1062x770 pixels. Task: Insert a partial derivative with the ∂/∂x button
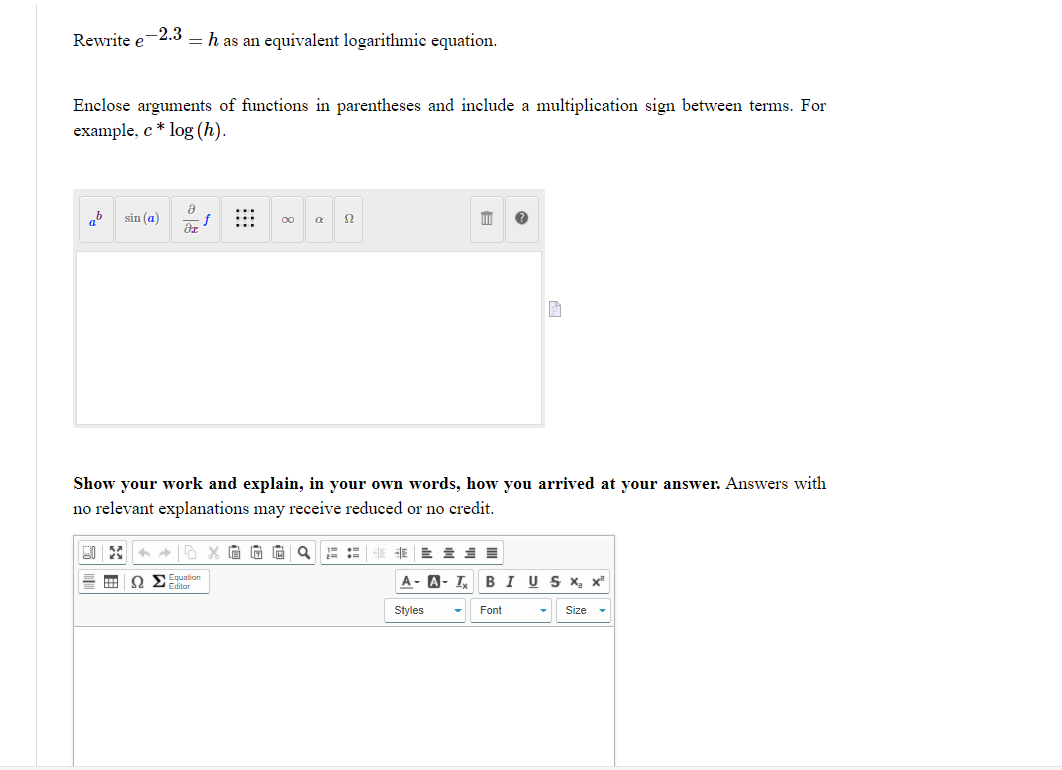pyautogui.click(x=195, y=219)
